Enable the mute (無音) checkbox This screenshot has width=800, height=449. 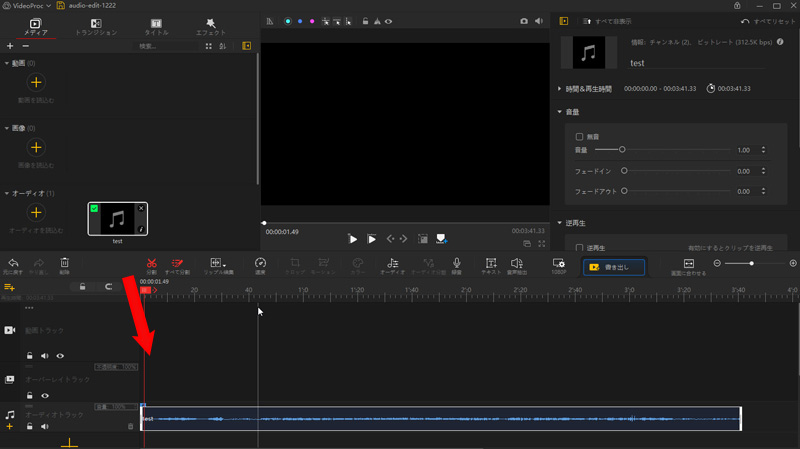click(580, 136)
